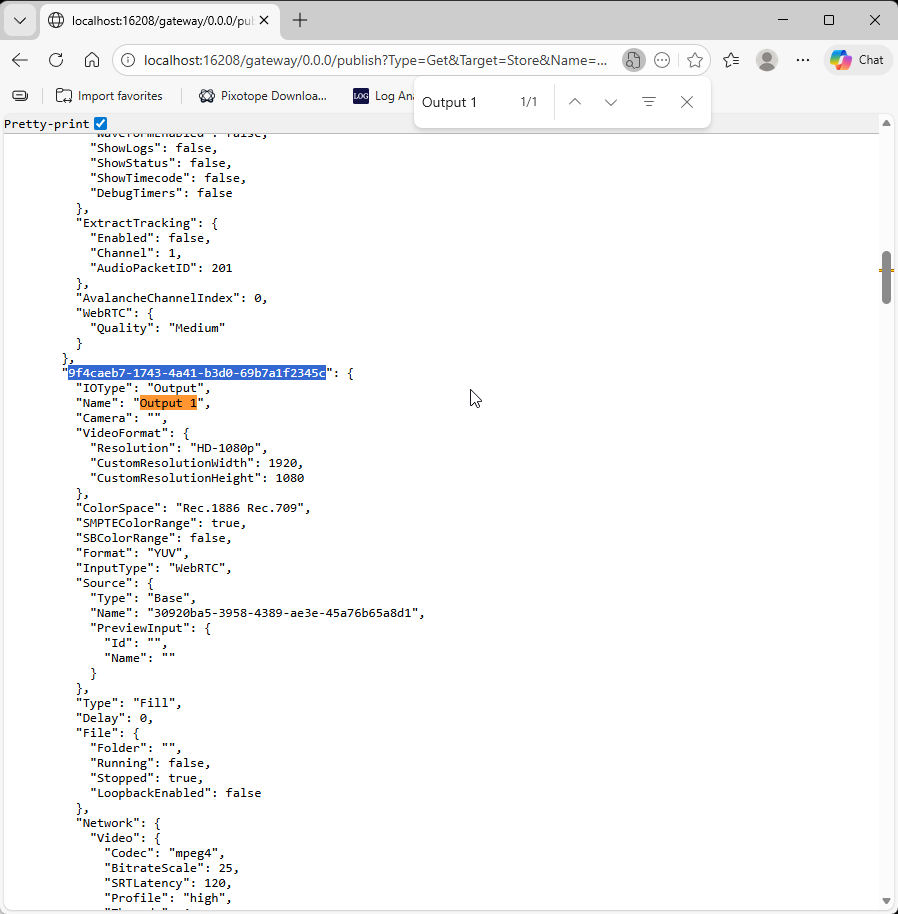
Task: Go to the browser Home page
Action: coord(92,60)
